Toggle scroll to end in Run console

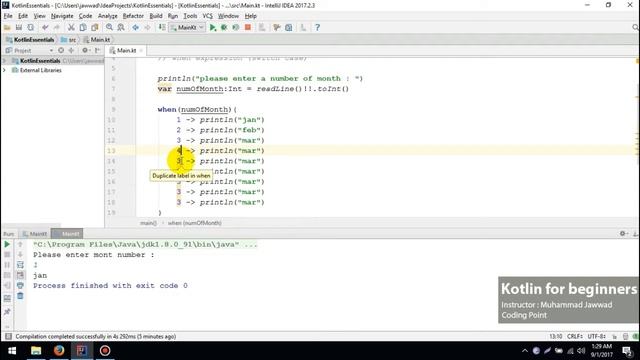pos(20,275)
